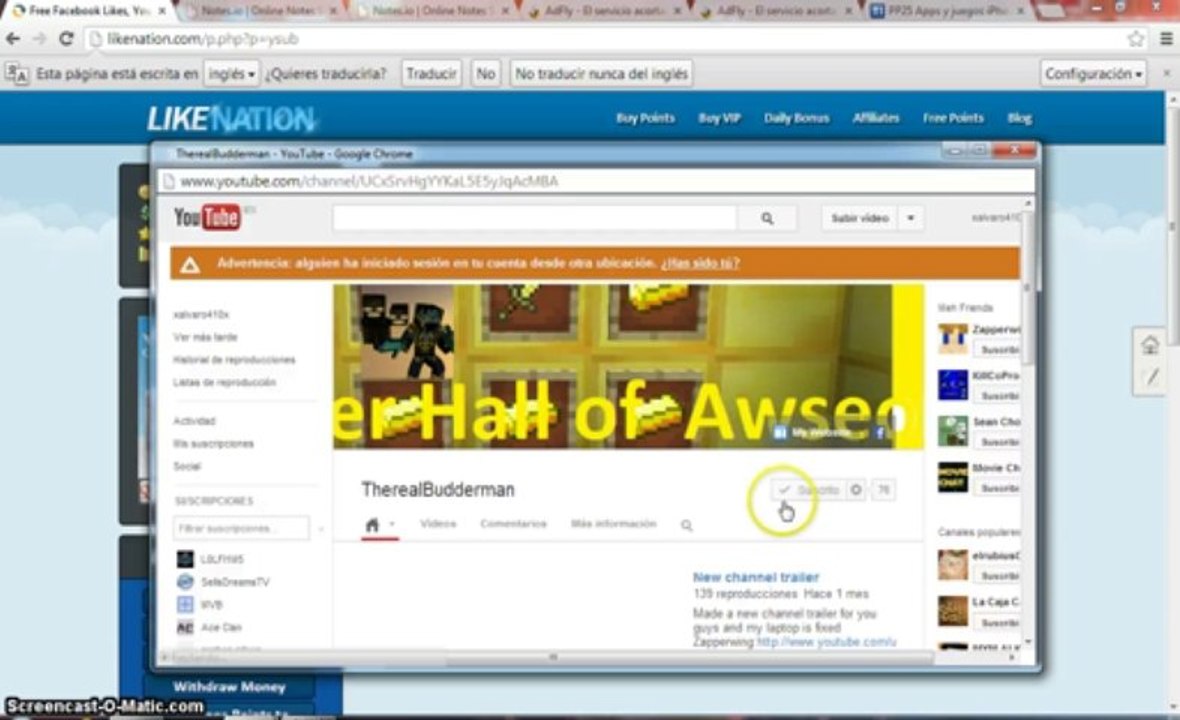
Task: Open the channel Comentarios tab
Action: pos(513,524)
